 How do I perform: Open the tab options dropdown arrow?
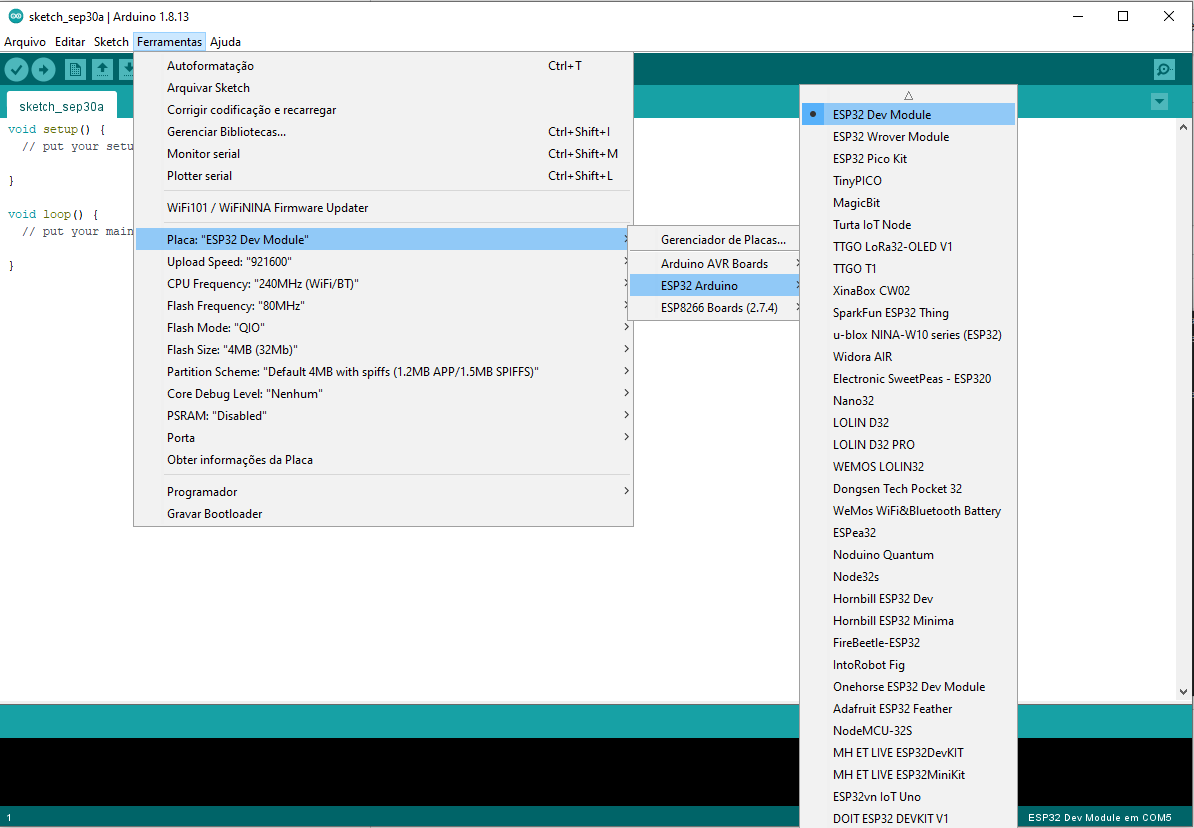click(1159, 102)
